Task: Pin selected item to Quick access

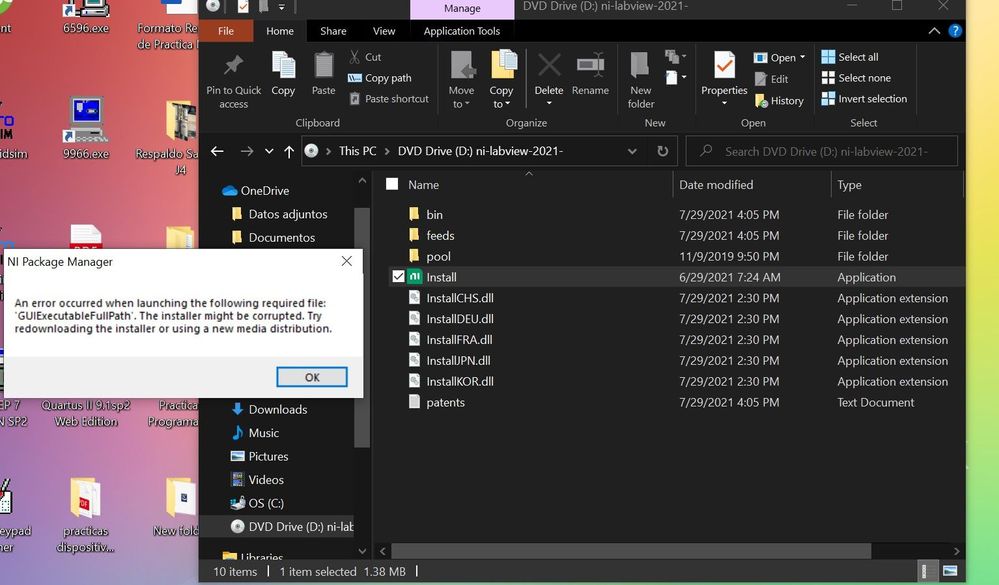Action: pos(233,80)
